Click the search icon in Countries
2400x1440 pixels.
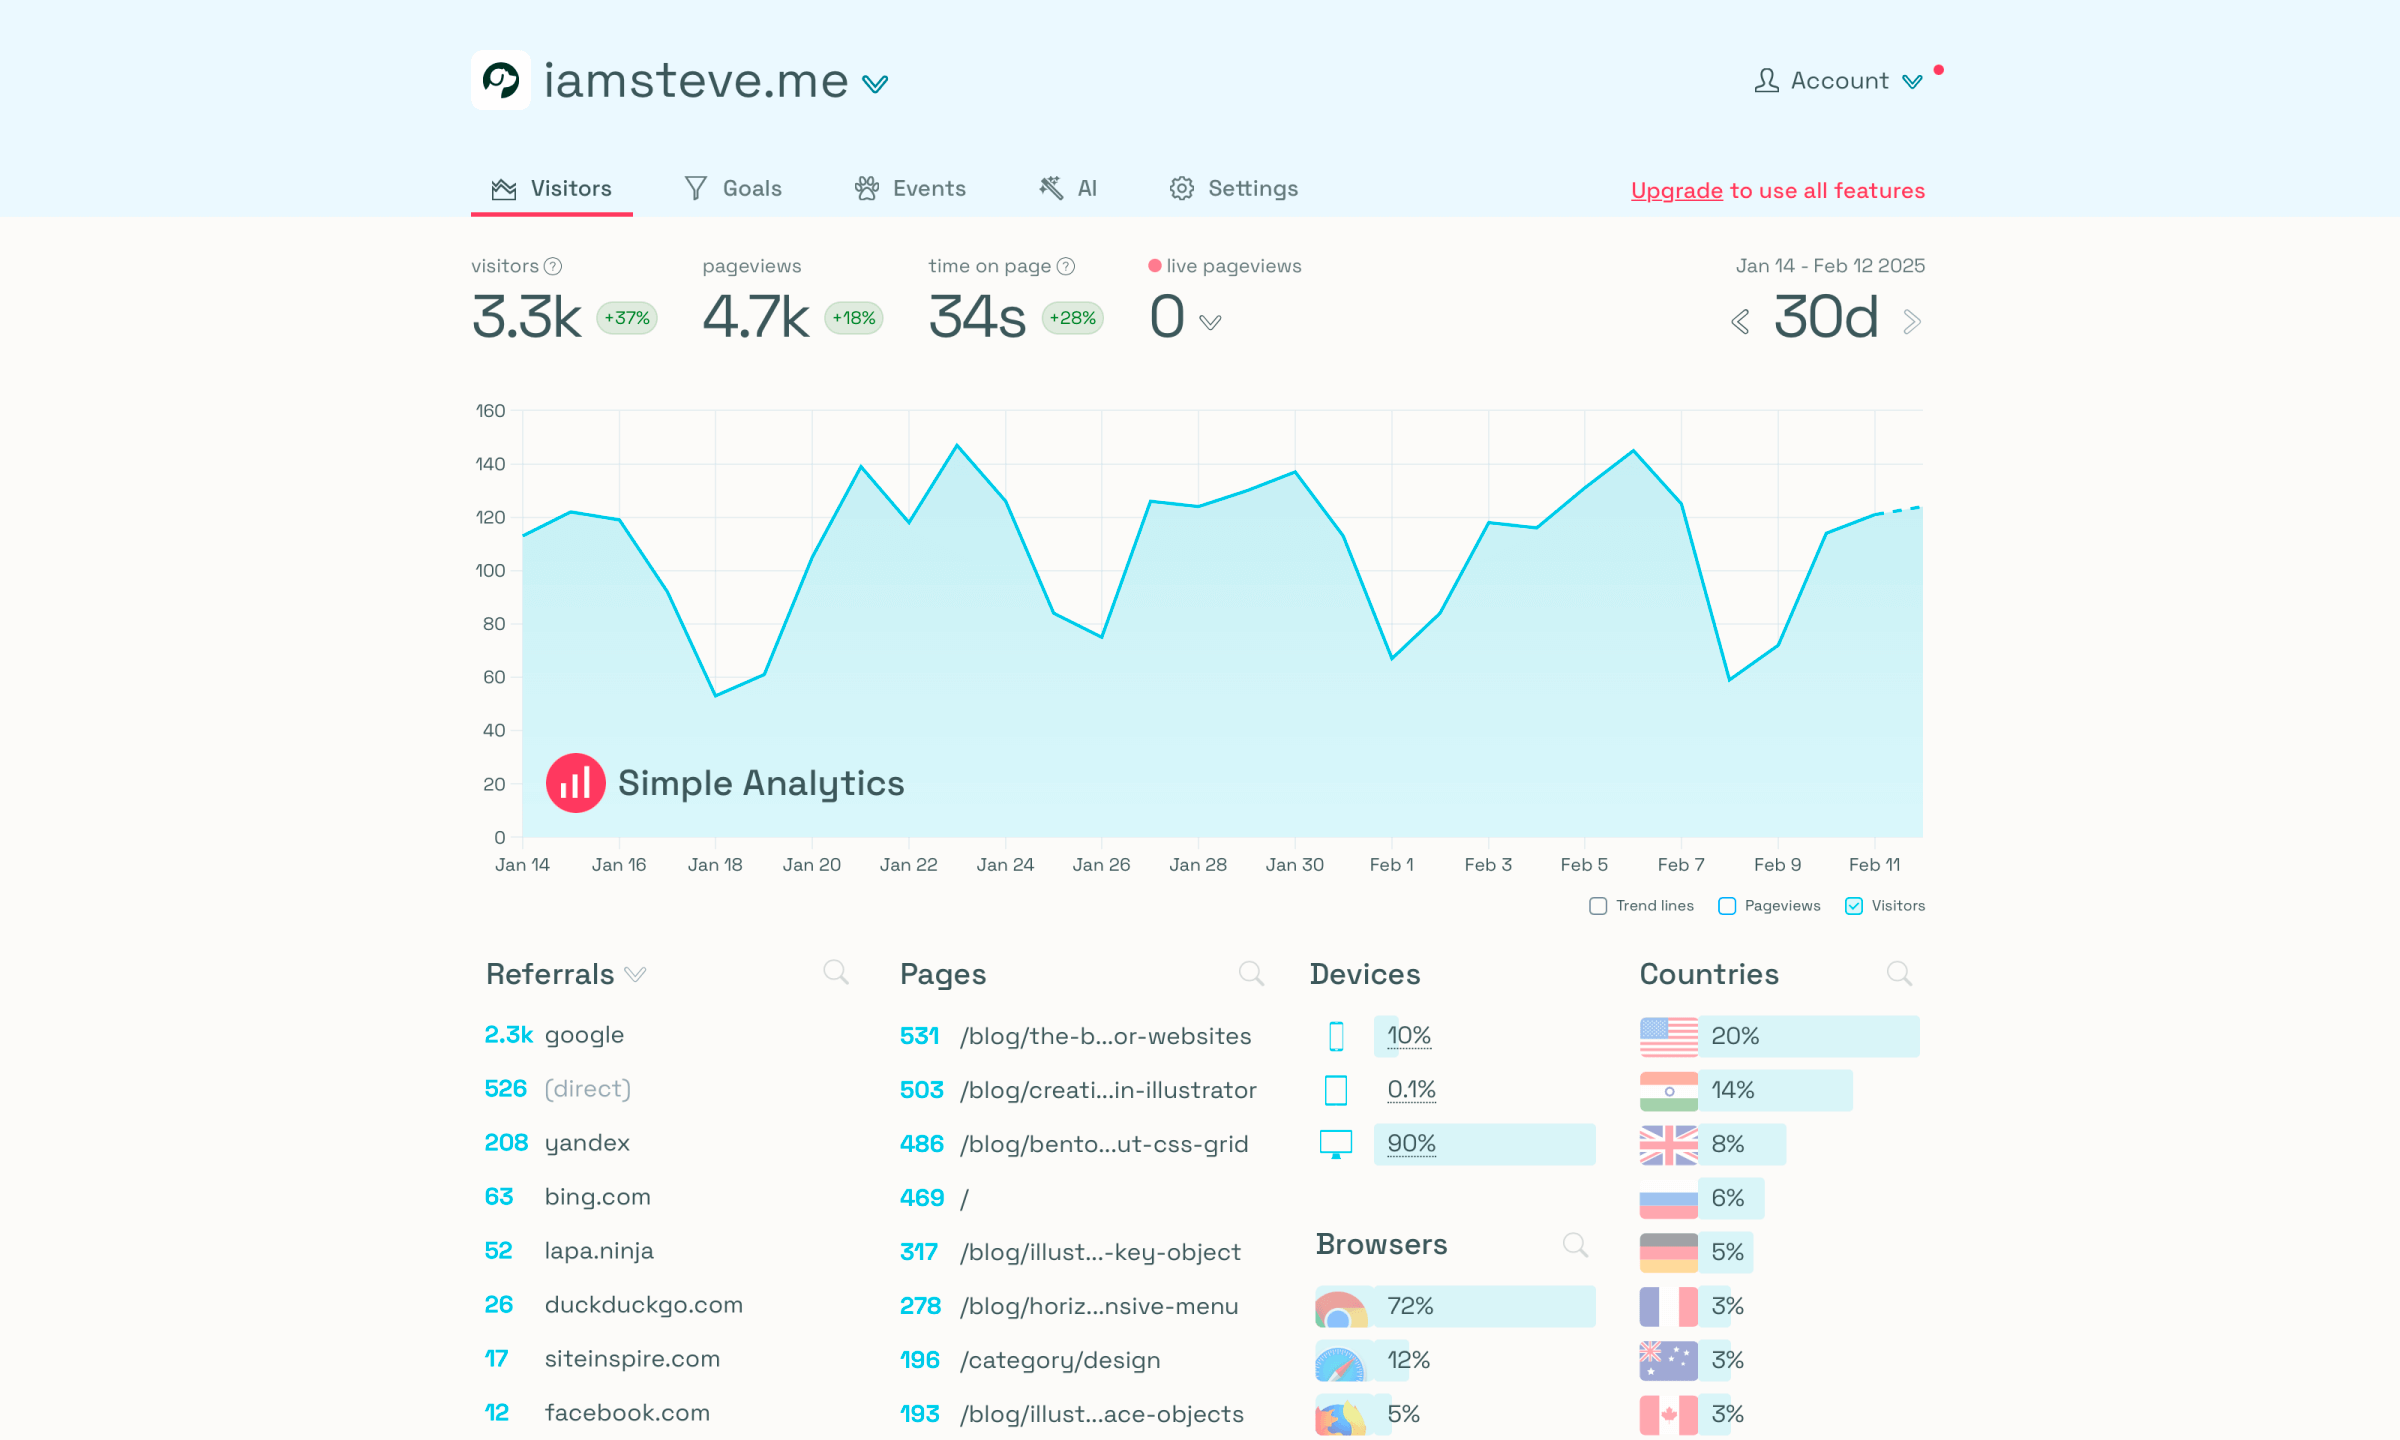[1899, 973]
